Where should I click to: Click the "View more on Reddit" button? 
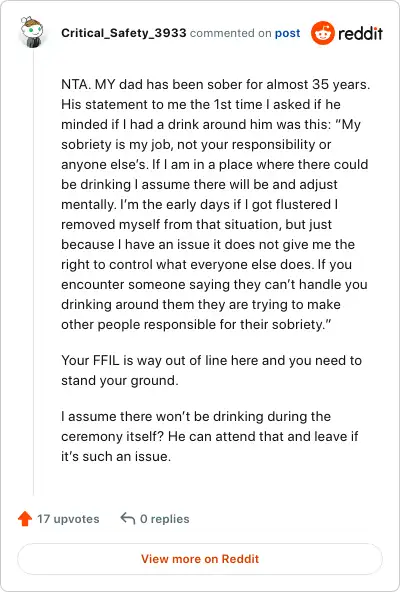tap(200, 559)
